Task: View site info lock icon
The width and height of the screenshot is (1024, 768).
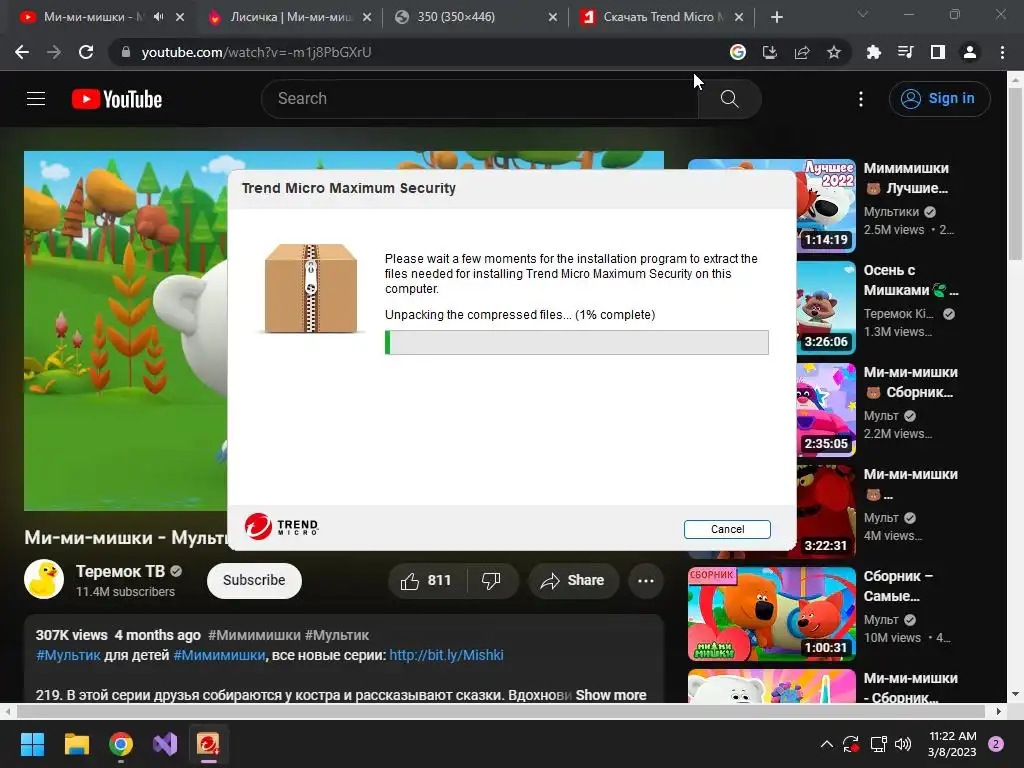Action: pos(125,52)
